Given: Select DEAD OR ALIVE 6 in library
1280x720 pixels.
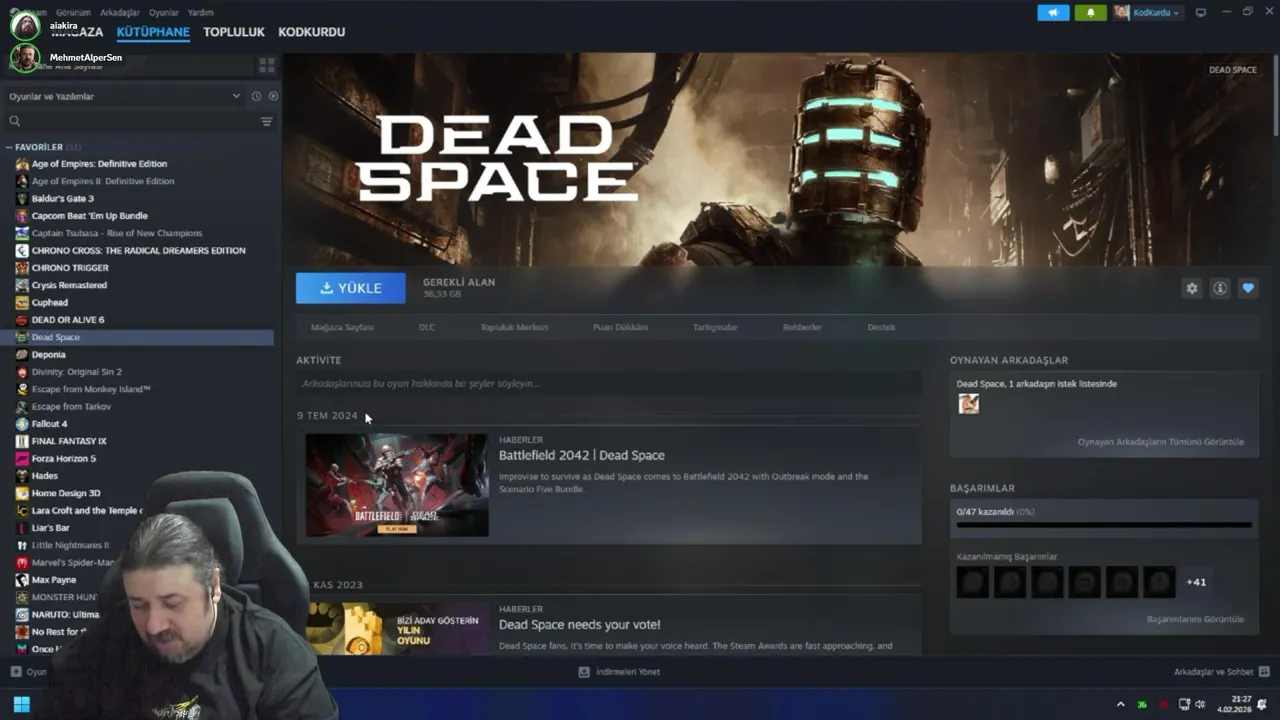Looking at the screenshot, I should click(x=68, y=320).
